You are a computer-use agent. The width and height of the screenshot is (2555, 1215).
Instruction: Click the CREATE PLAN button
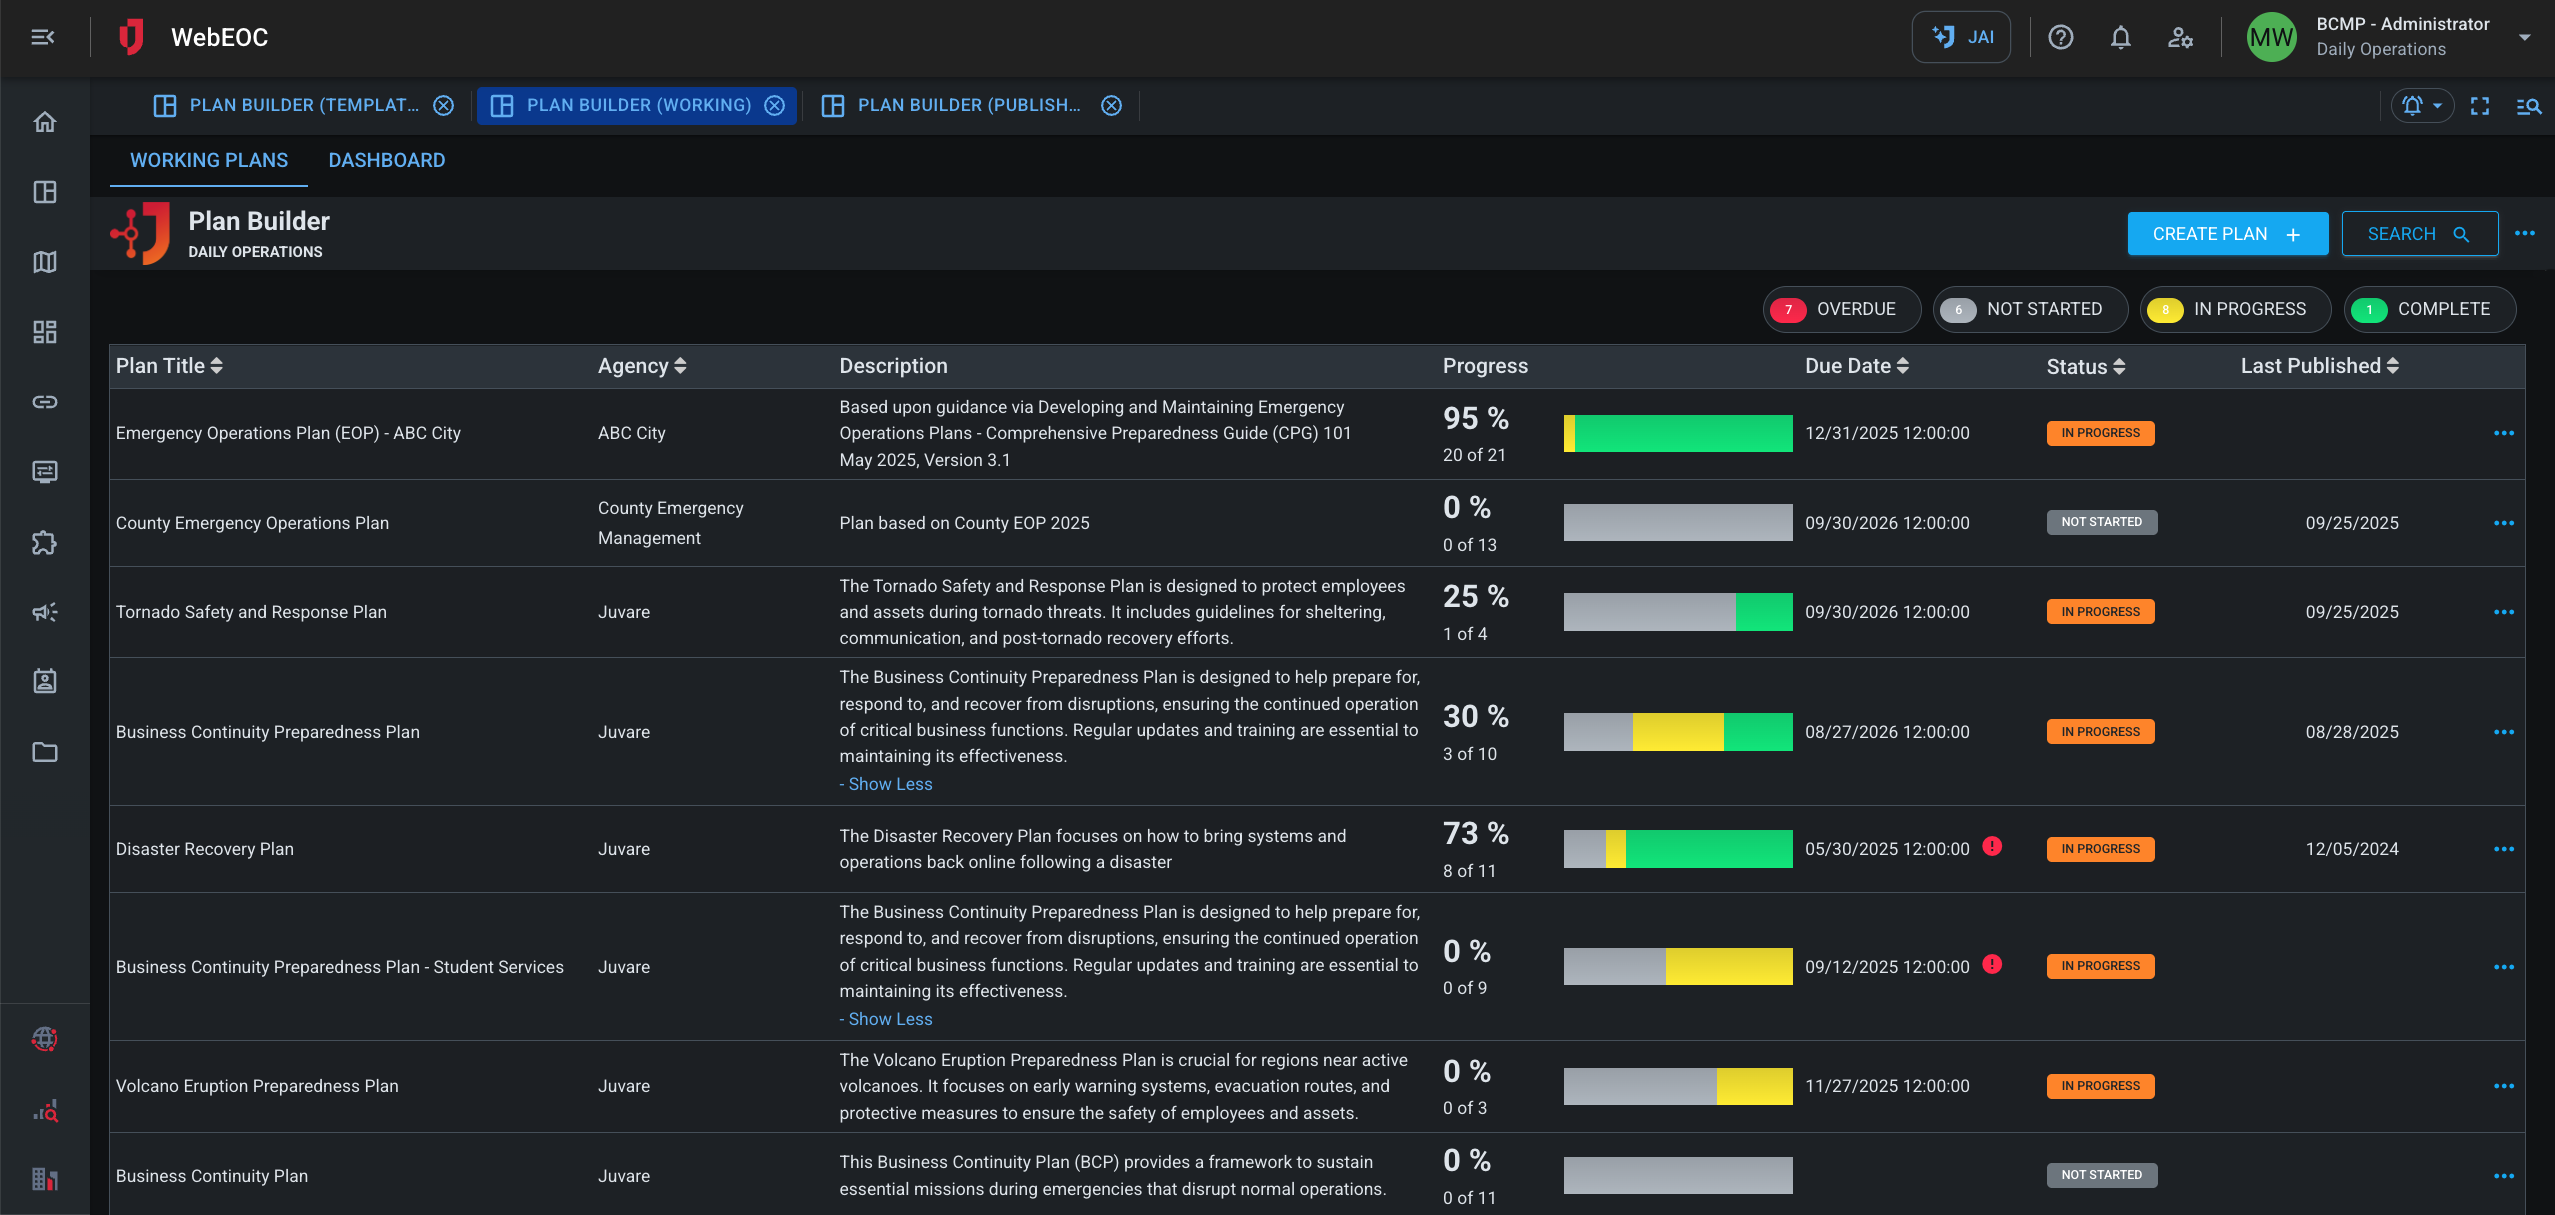[2228, 233]
